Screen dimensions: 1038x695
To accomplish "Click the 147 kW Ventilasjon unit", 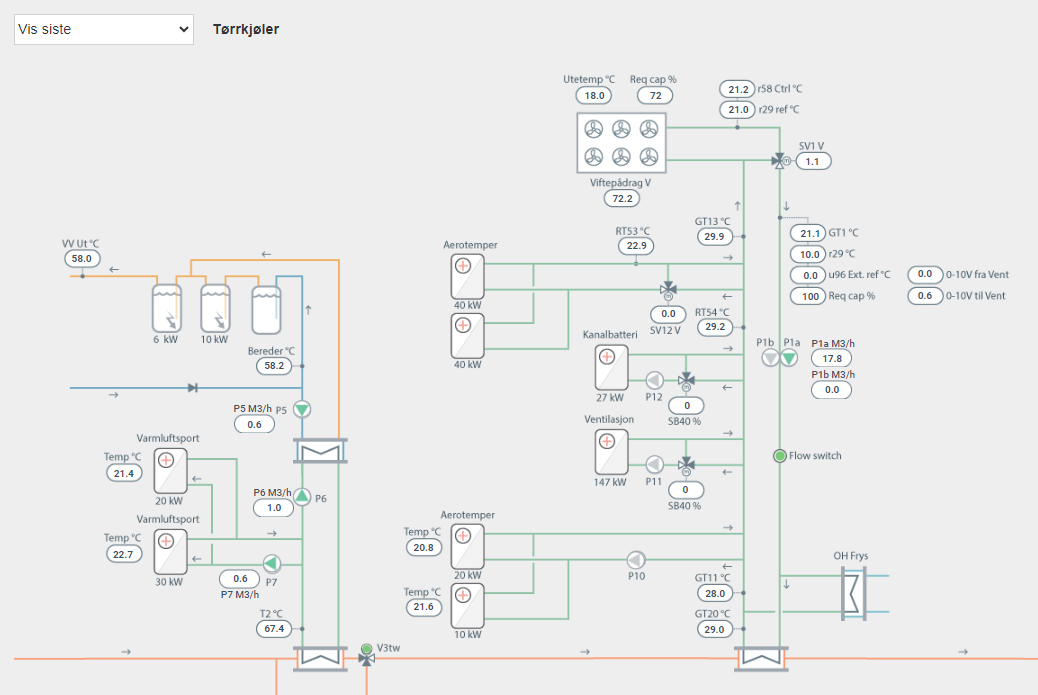I will click(610, 452).
